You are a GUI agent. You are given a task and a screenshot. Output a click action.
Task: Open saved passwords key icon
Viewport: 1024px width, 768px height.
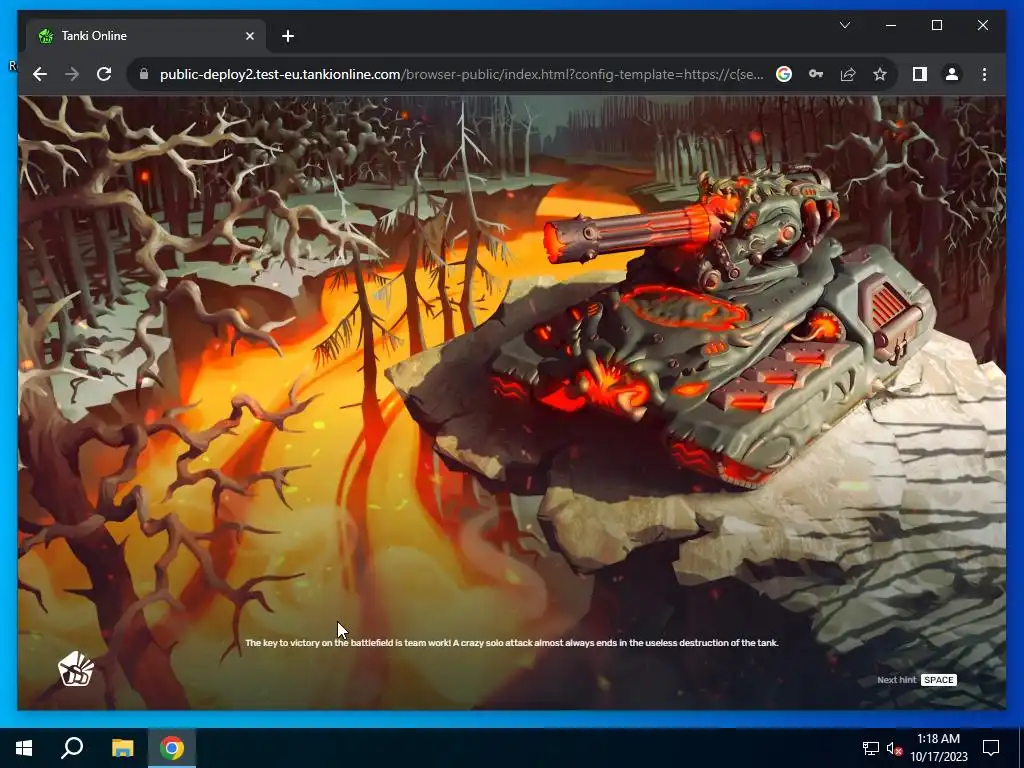pos(816,74)
